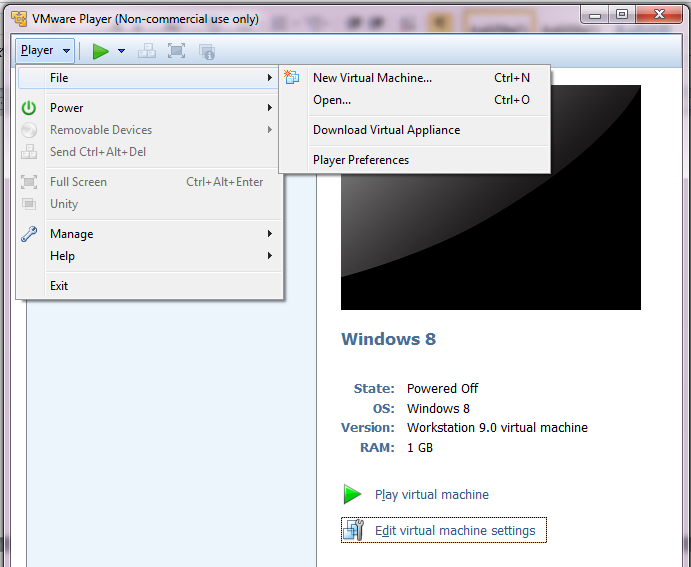691x567 pixels.
Task: Expand the Removable Devices submenu arrow
Action: [x=270, y=130]
